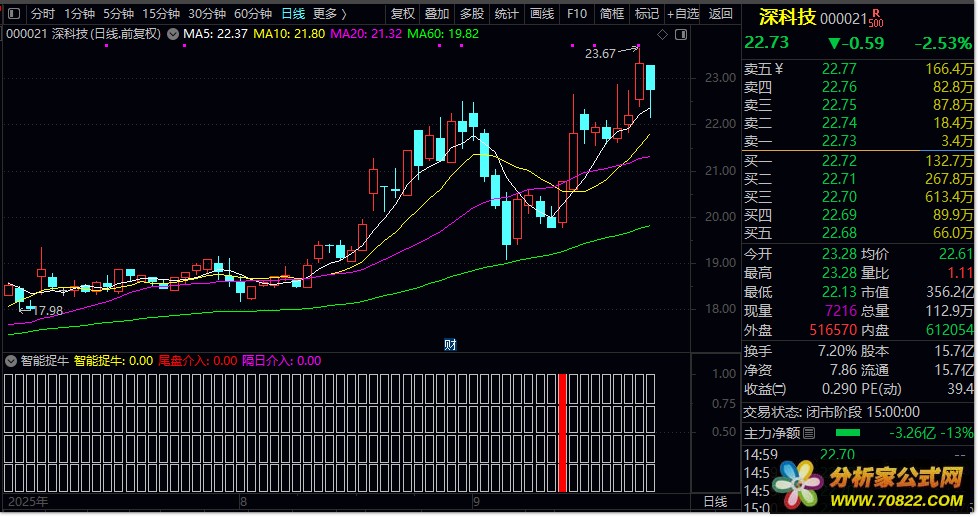Toggle the 叠加 overlay option
Image resolution: width=980 pixels, height=517 pixels.
pyautogui.click(x=436, y=14)
